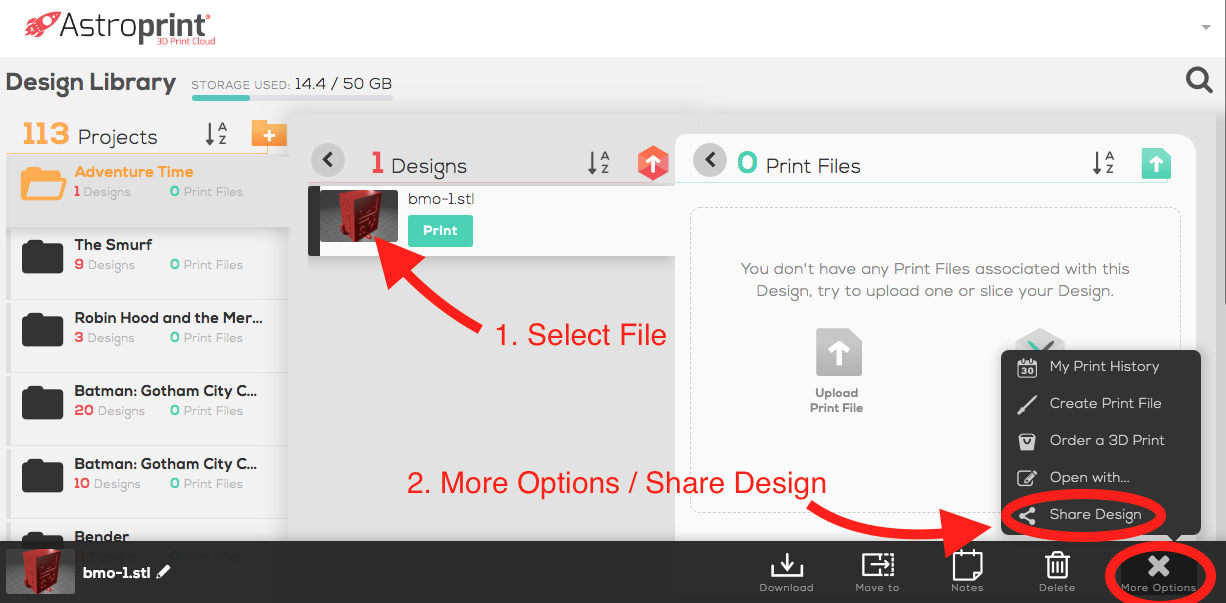Sort the projects list alphabetically
Screen dimensions: 1226x603
coord(216,134)
